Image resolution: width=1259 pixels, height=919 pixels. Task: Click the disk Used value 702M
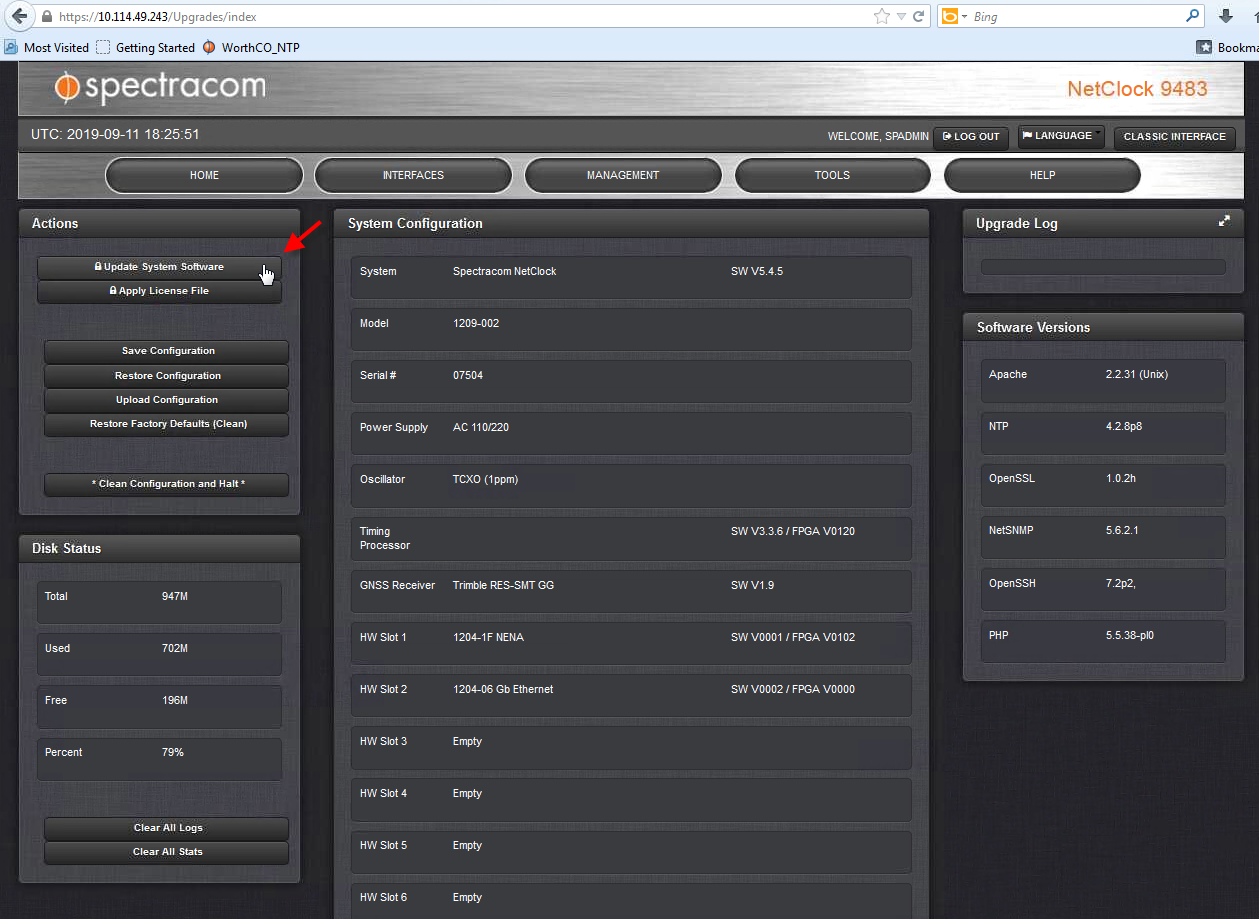[175, 648]
